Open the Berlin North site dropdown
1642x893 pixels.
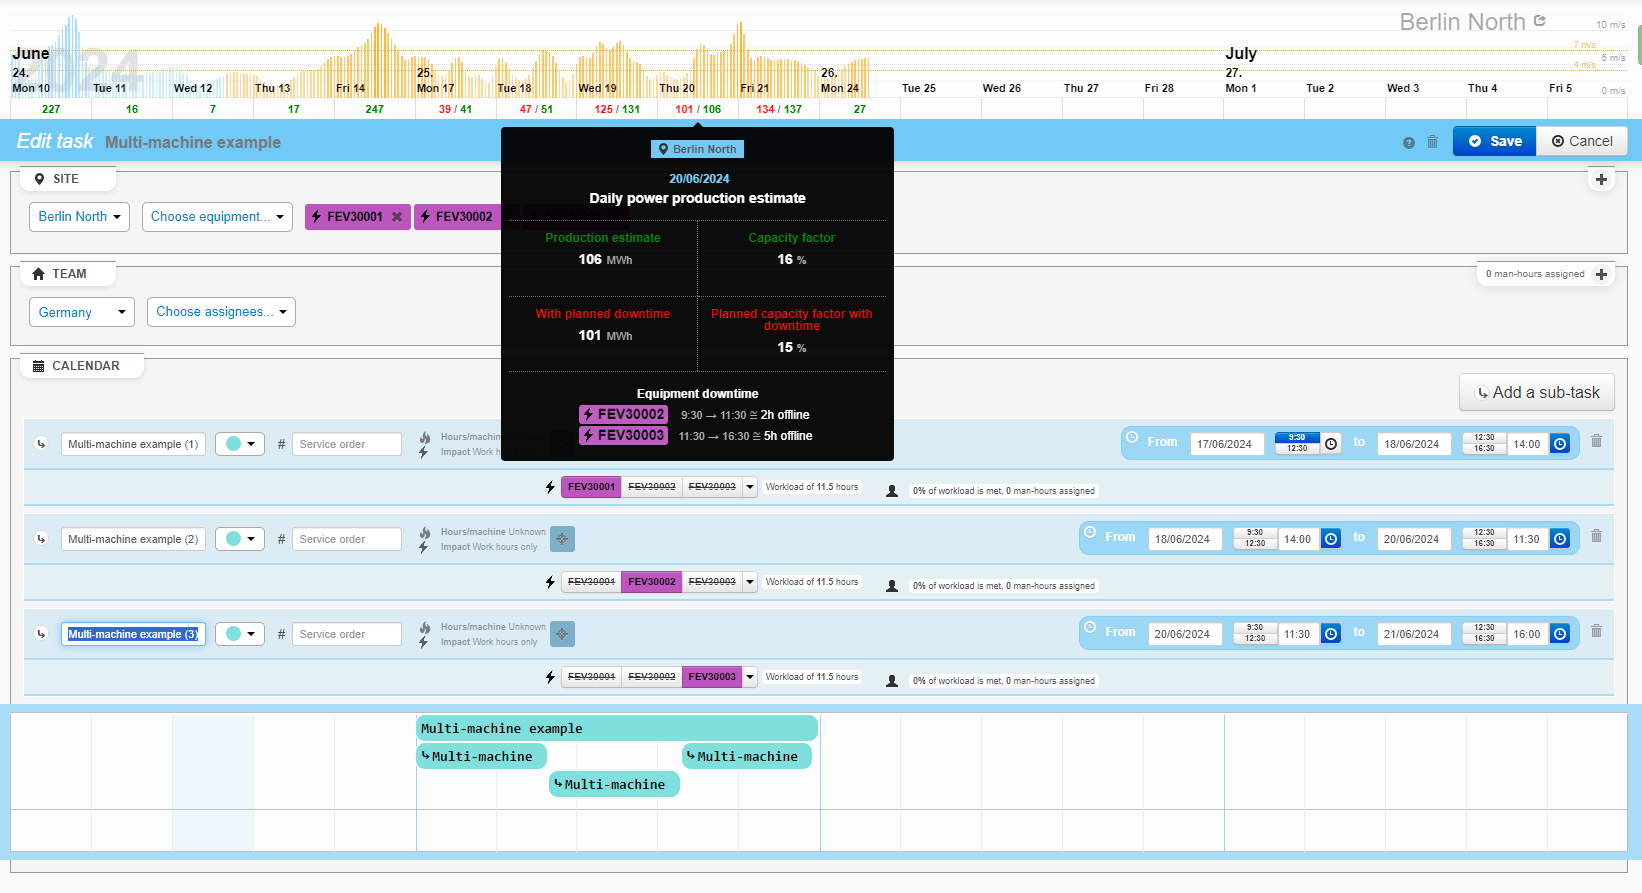click(x=79, y=217)
